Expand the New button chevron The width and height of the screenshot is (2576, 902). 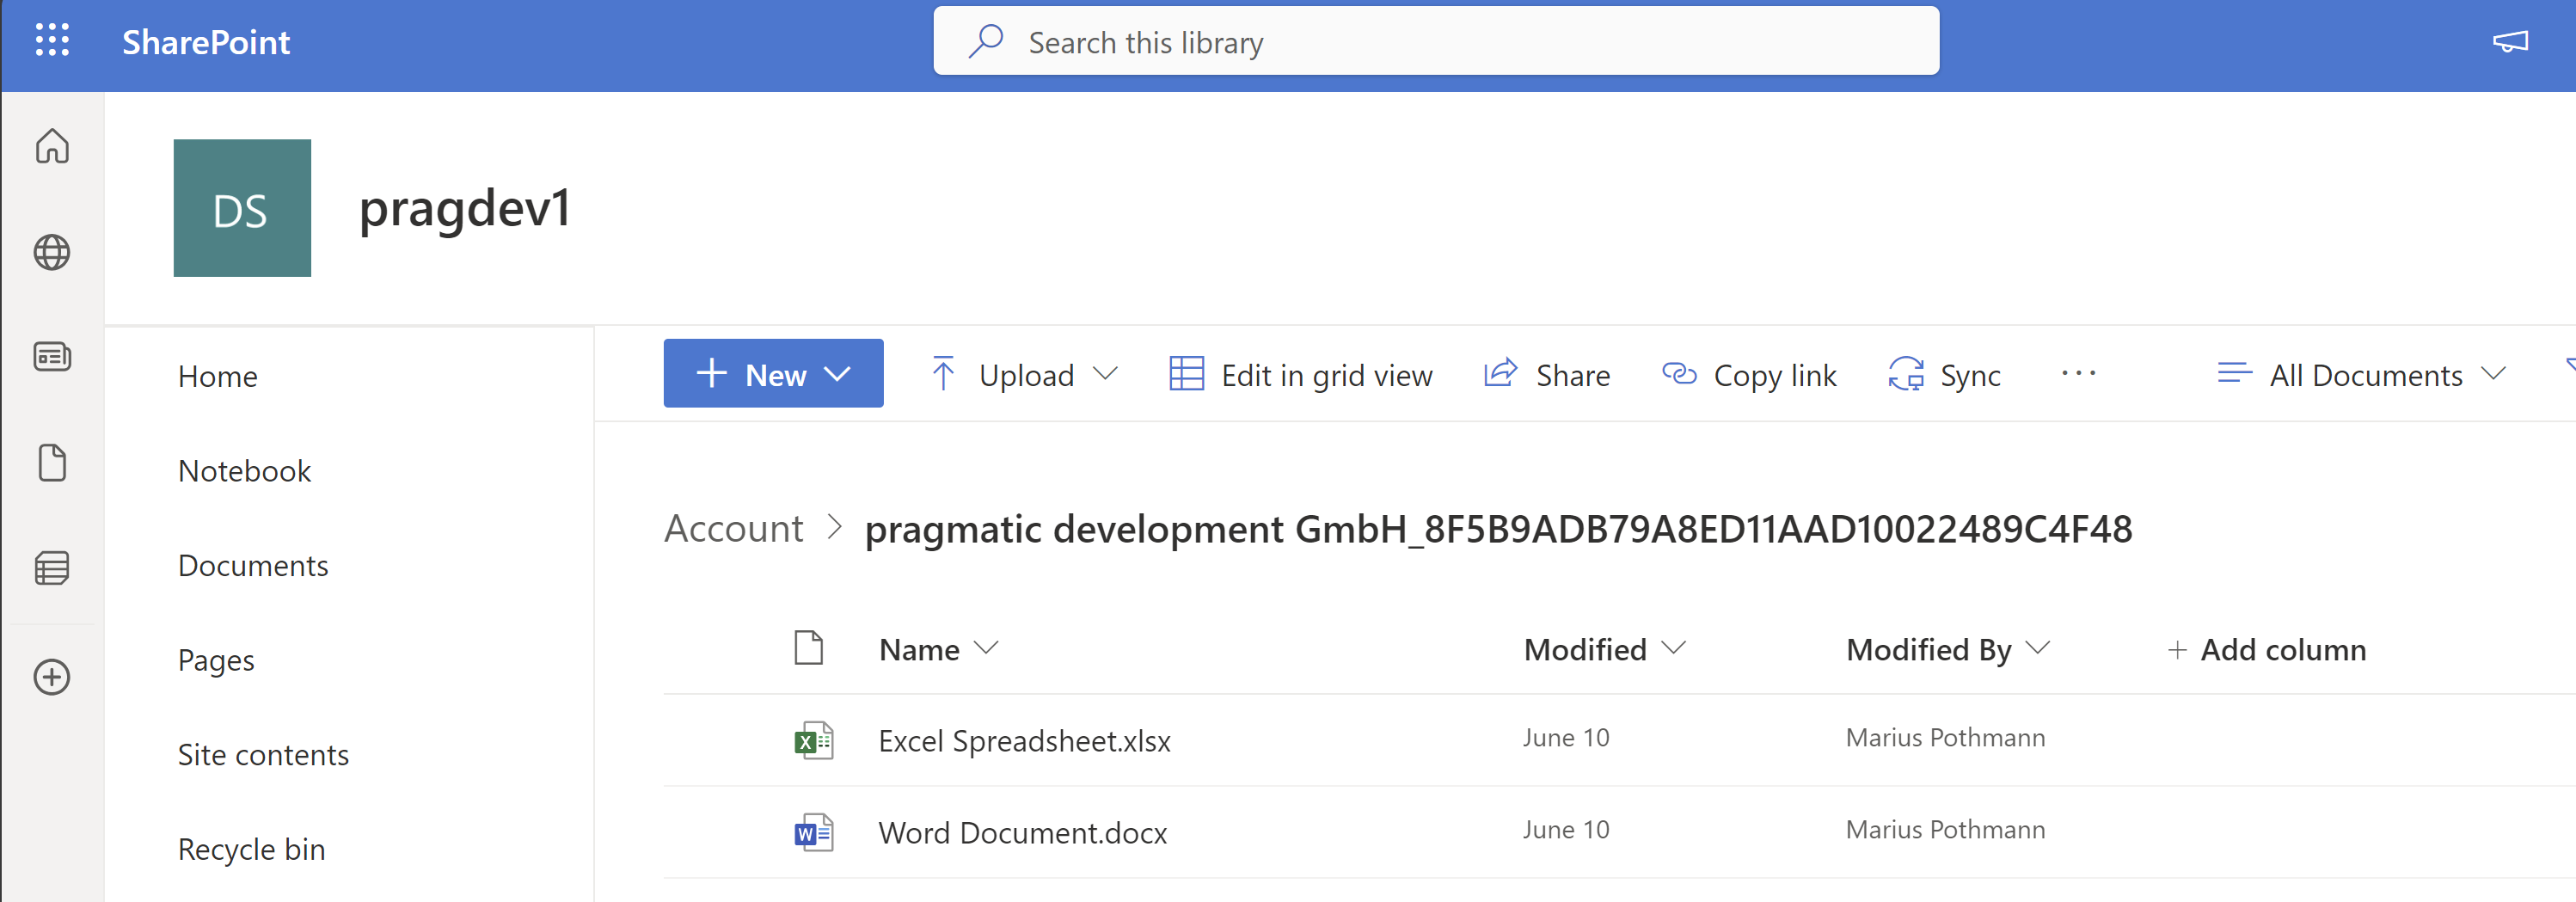pos(837,374)
